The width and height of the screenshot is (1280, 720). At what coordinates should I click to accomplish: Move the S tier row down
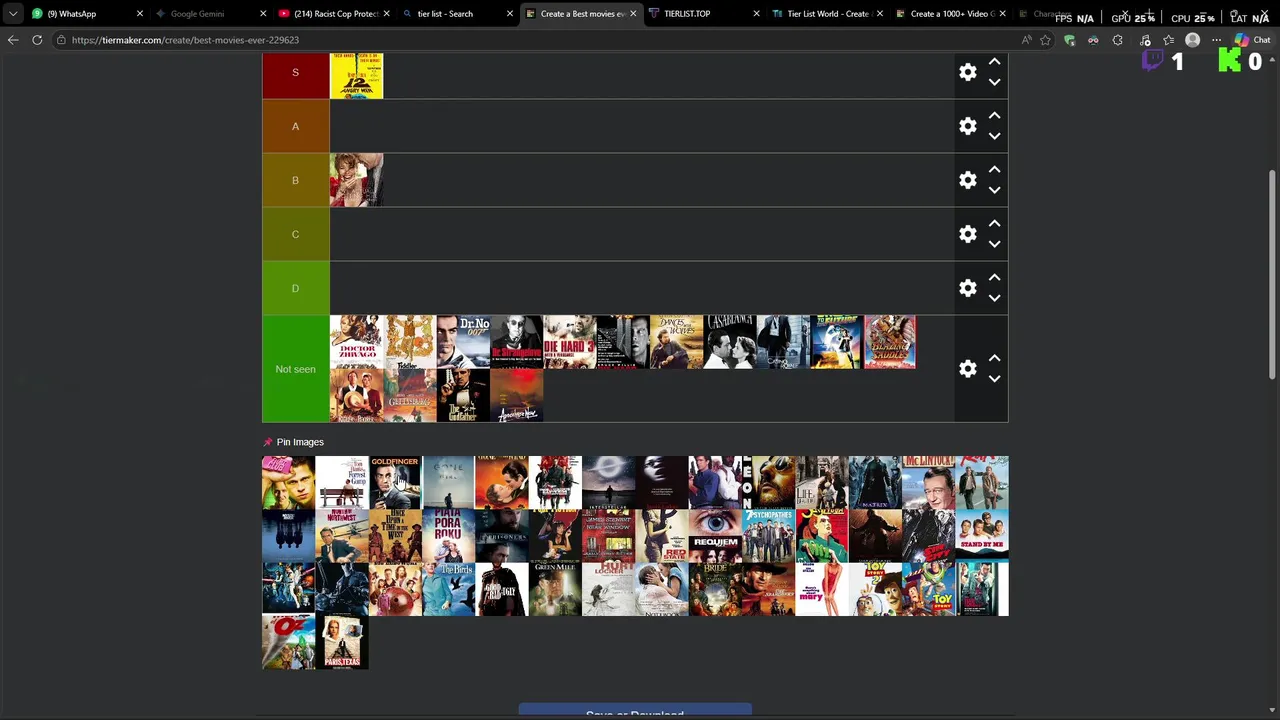[994, 82]
